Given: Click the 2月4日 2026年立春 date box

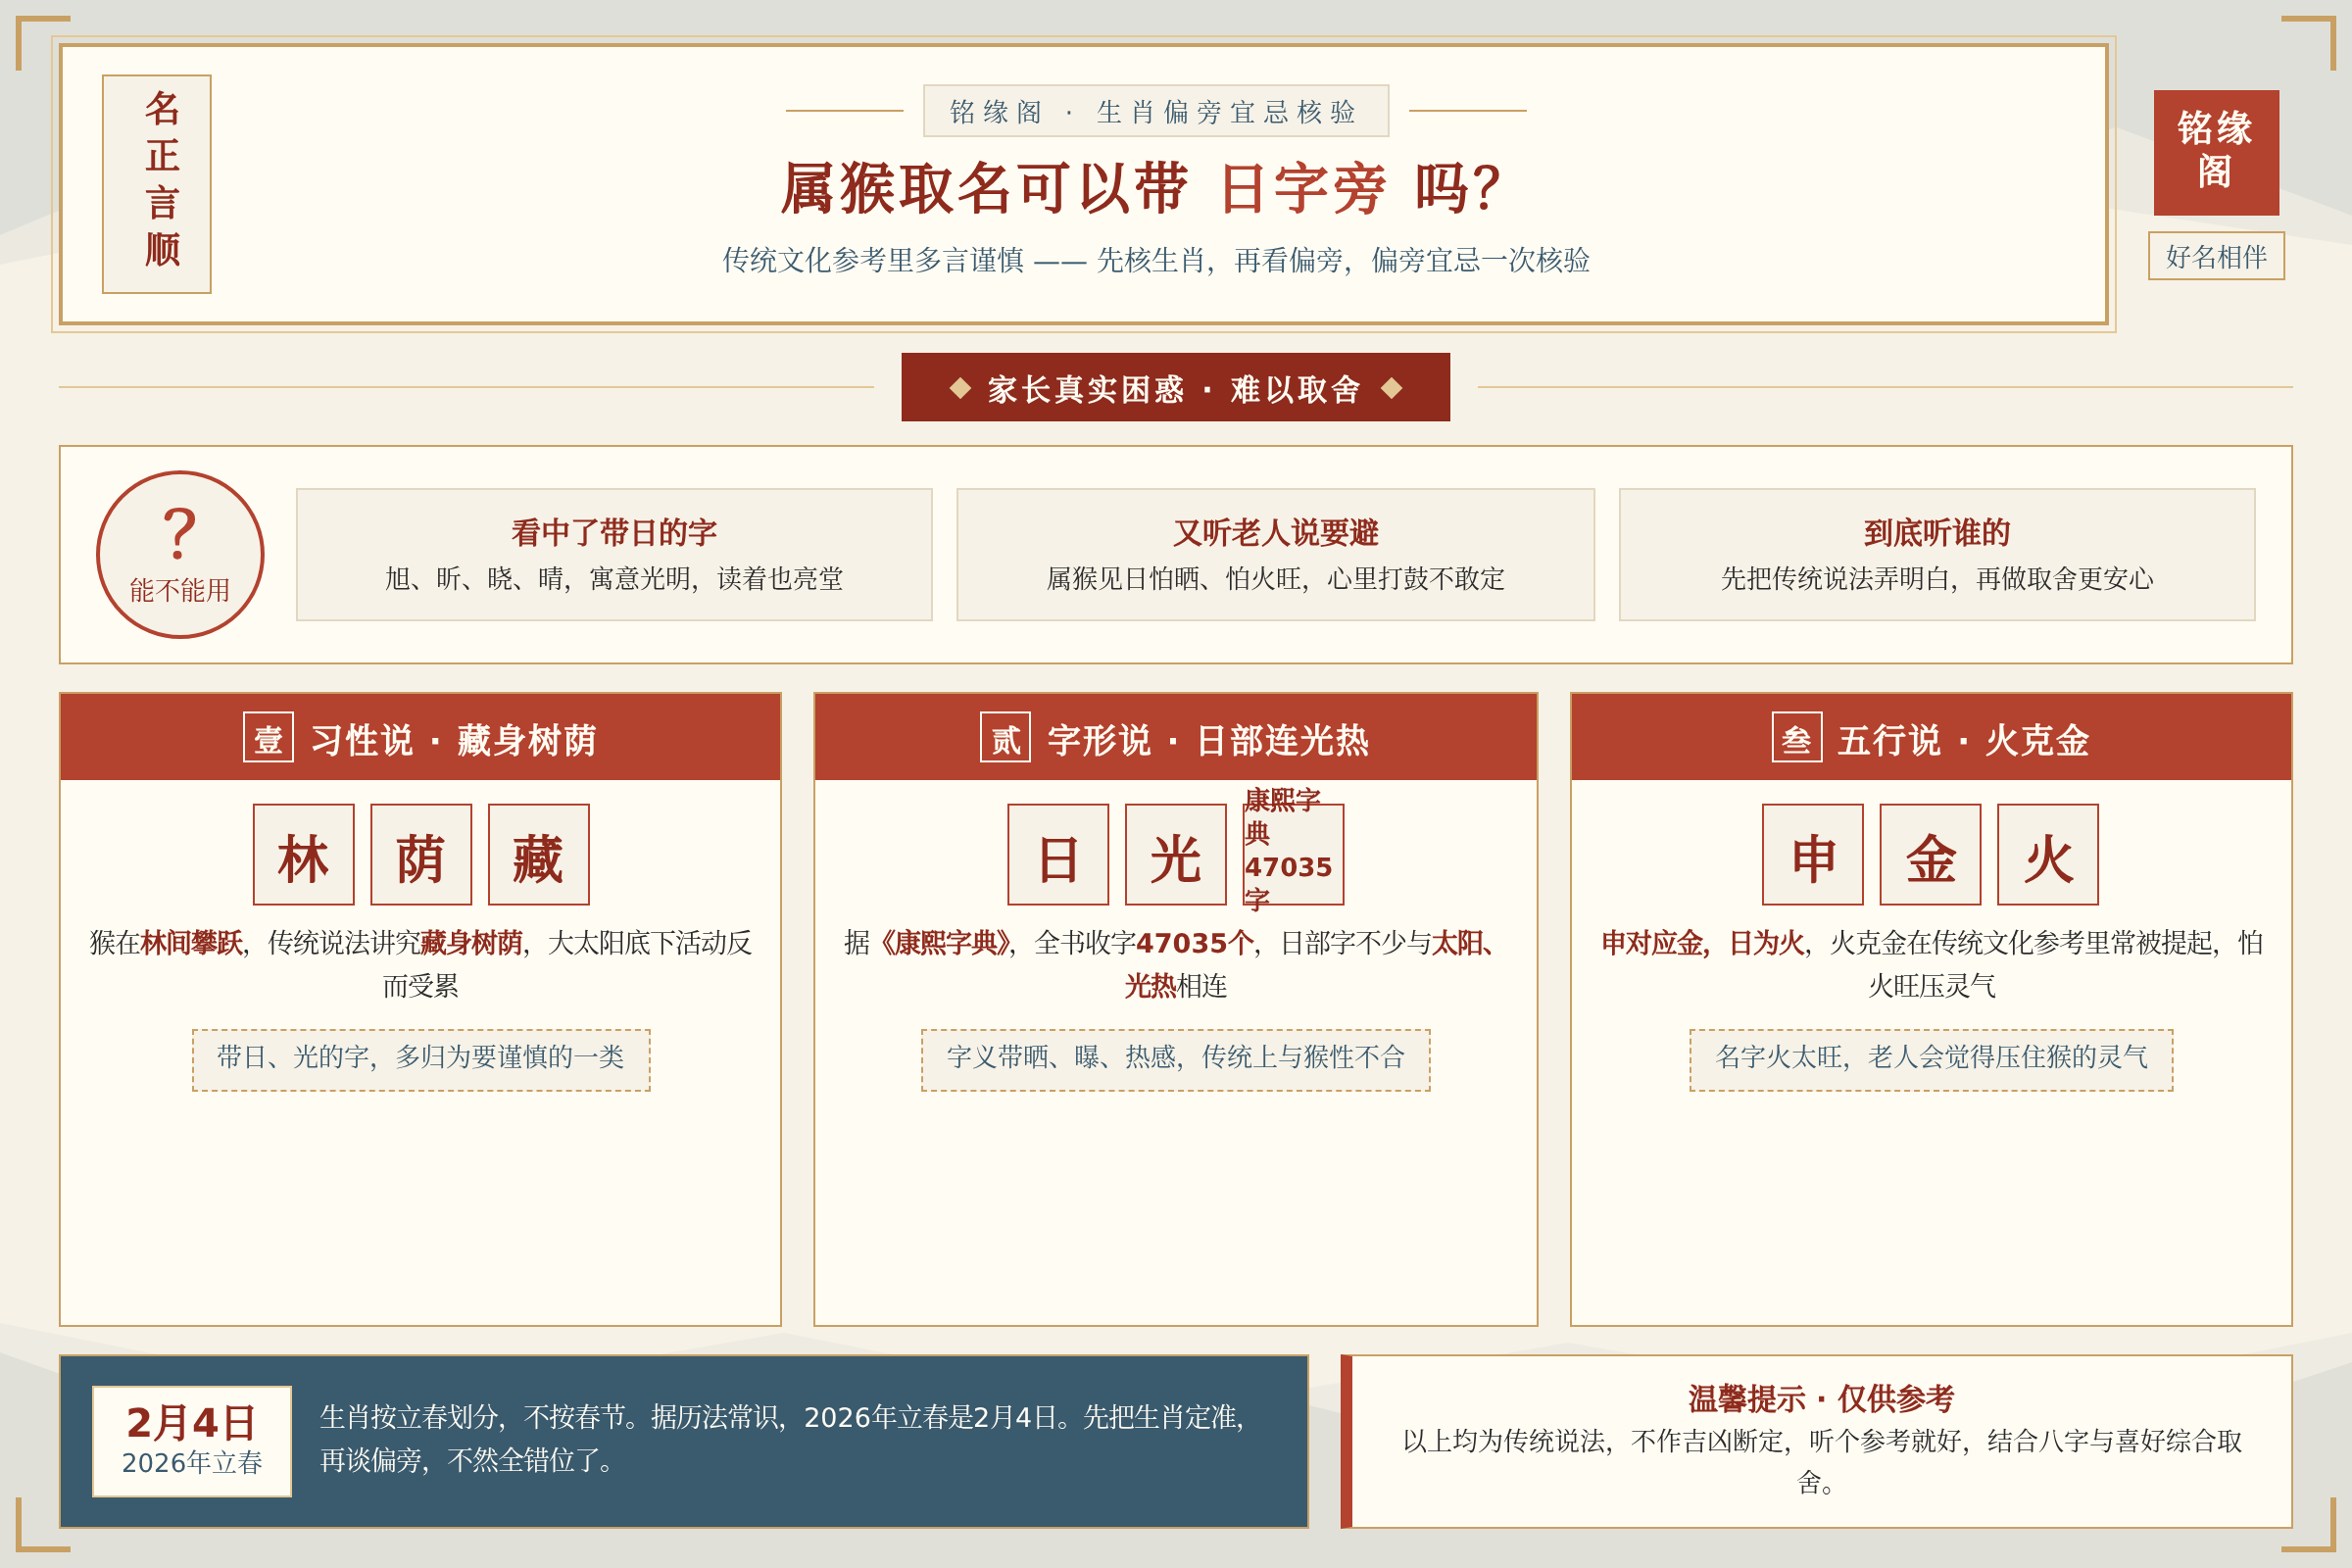Looking at the screenshot, I should point(192,1441).
